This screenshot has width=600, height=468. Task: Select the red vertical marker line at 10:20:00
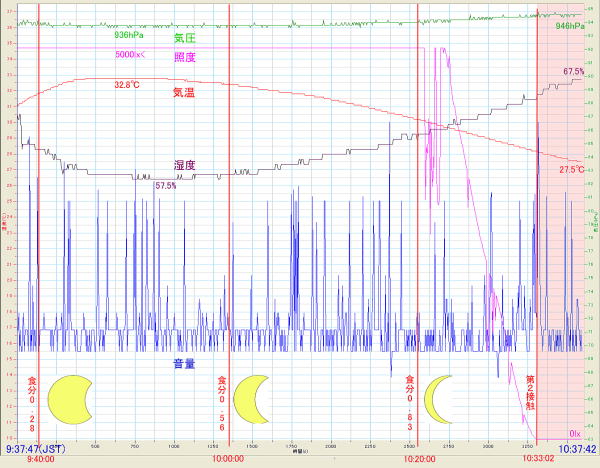click(418, 250)
